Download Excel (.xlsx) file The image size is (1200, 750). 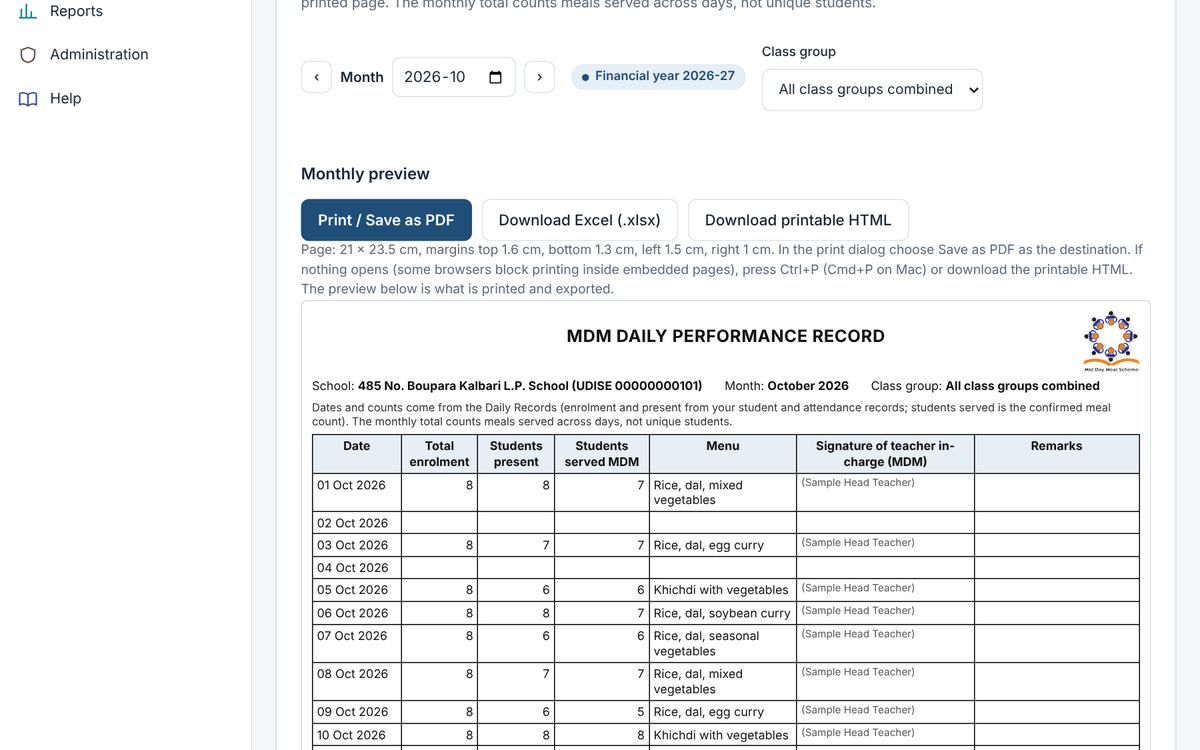tap(579, 220)
